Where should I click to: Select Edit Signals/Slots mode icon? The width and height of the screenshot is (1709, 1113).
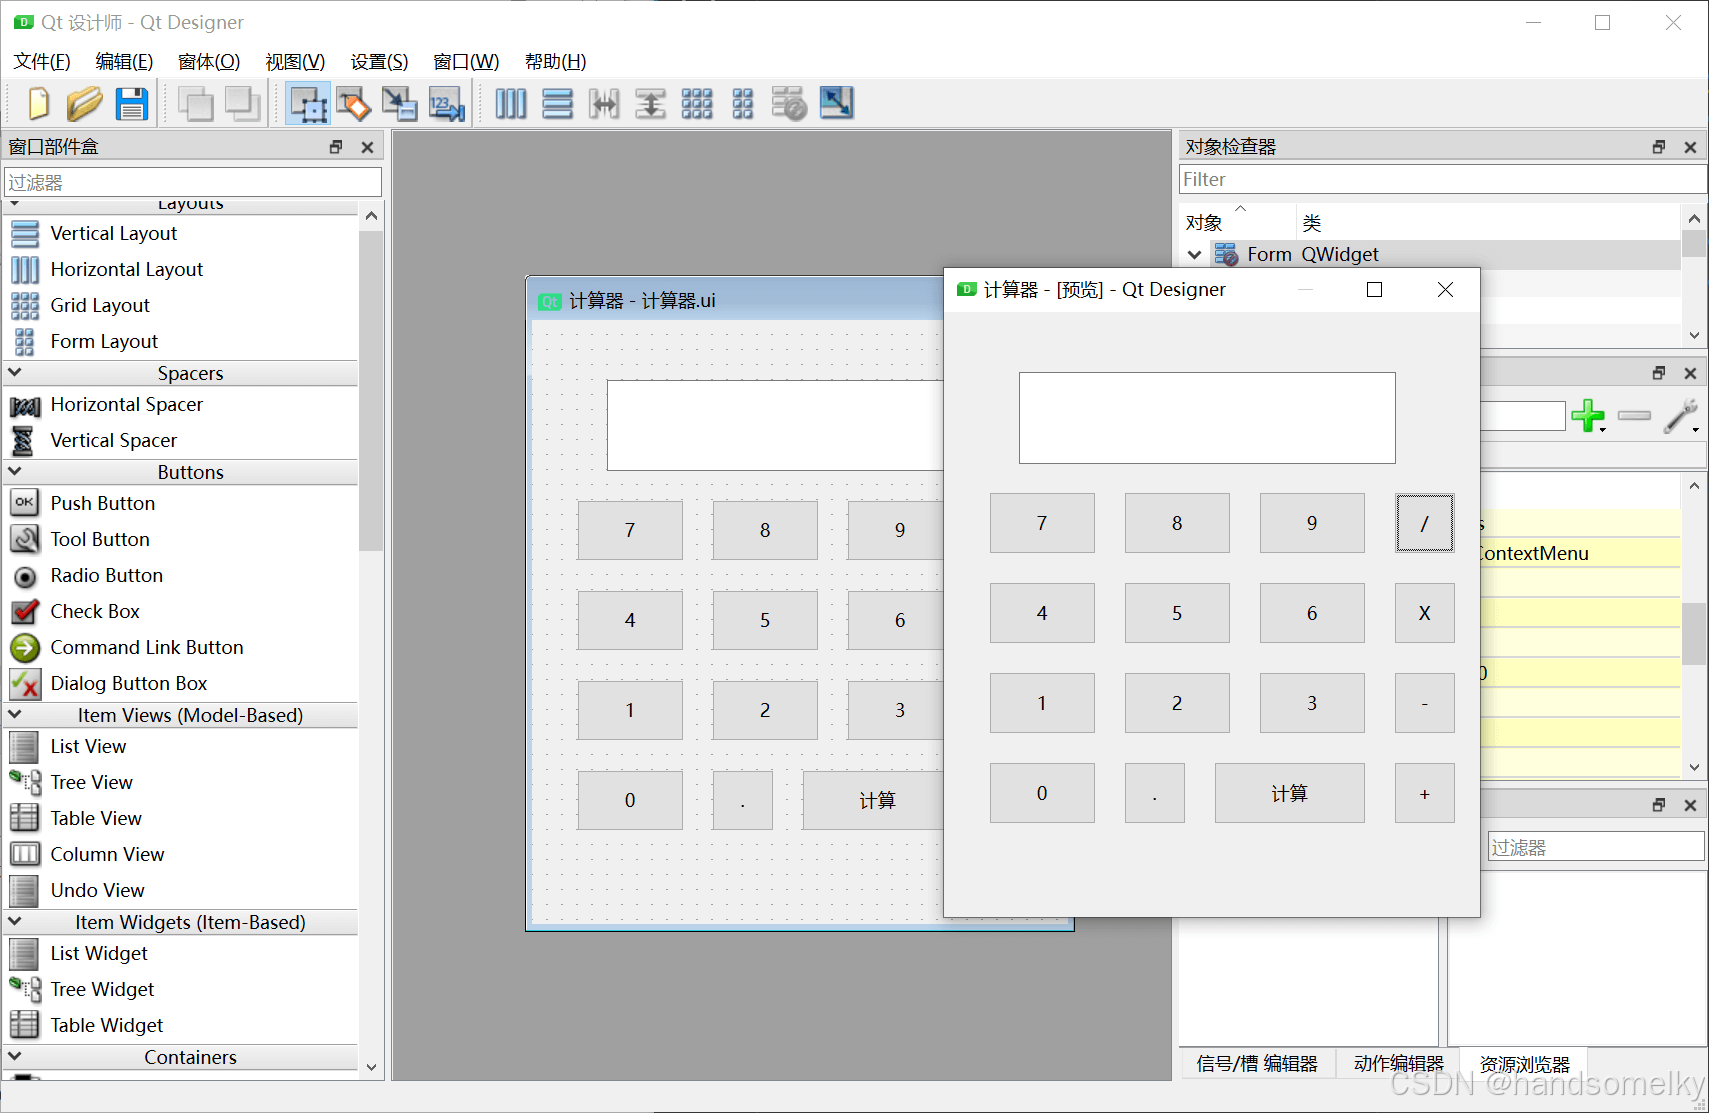(x=353, y=103)
